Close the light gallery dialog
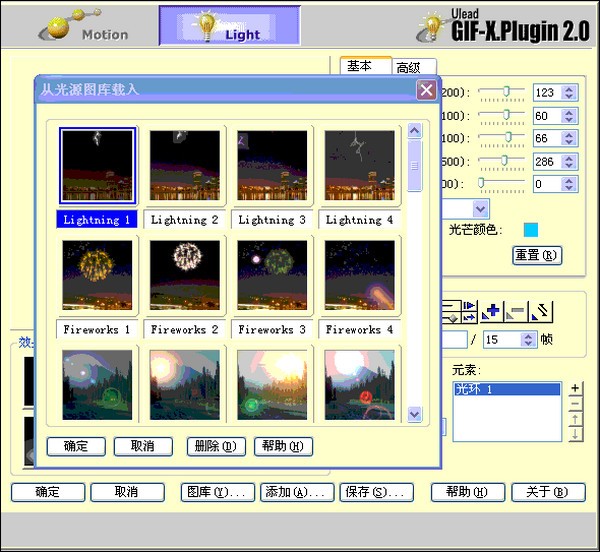 (x=426, y=90)
